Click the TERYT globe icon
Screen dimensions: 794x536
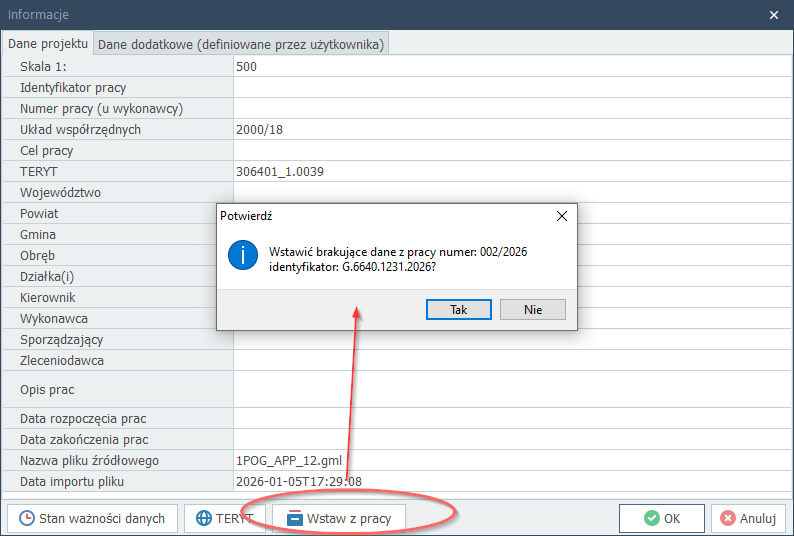click(x=204, y=518)
